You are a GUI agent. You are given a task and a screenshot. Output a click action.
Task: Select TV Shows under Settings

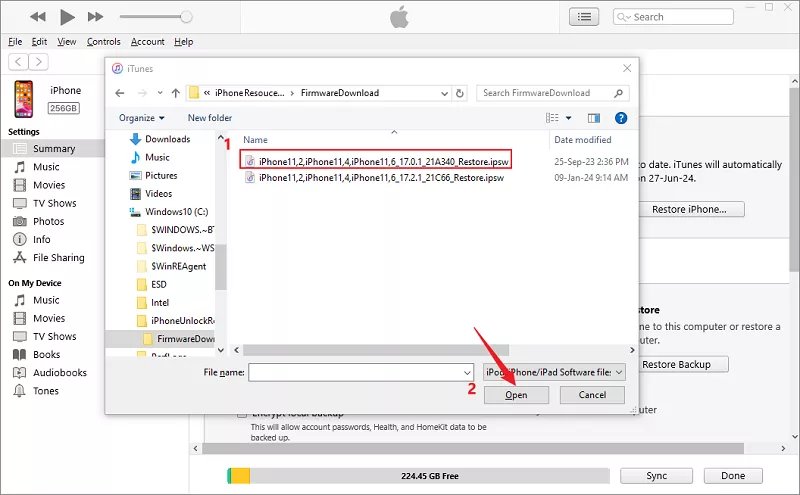tap(55, 203)
